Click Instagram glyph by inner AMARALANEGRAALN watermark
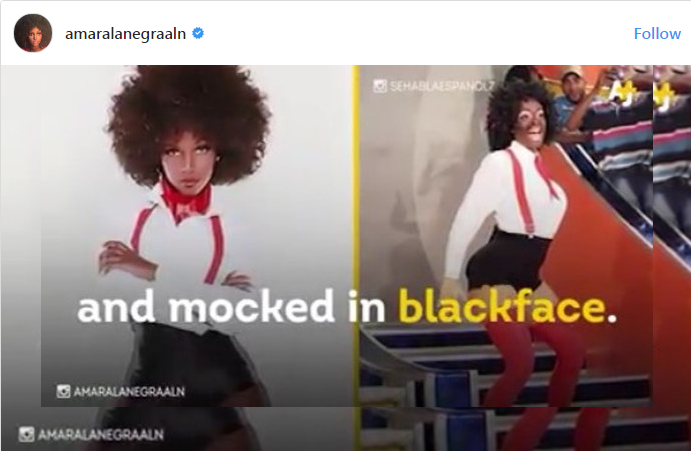 pos(63,391)
